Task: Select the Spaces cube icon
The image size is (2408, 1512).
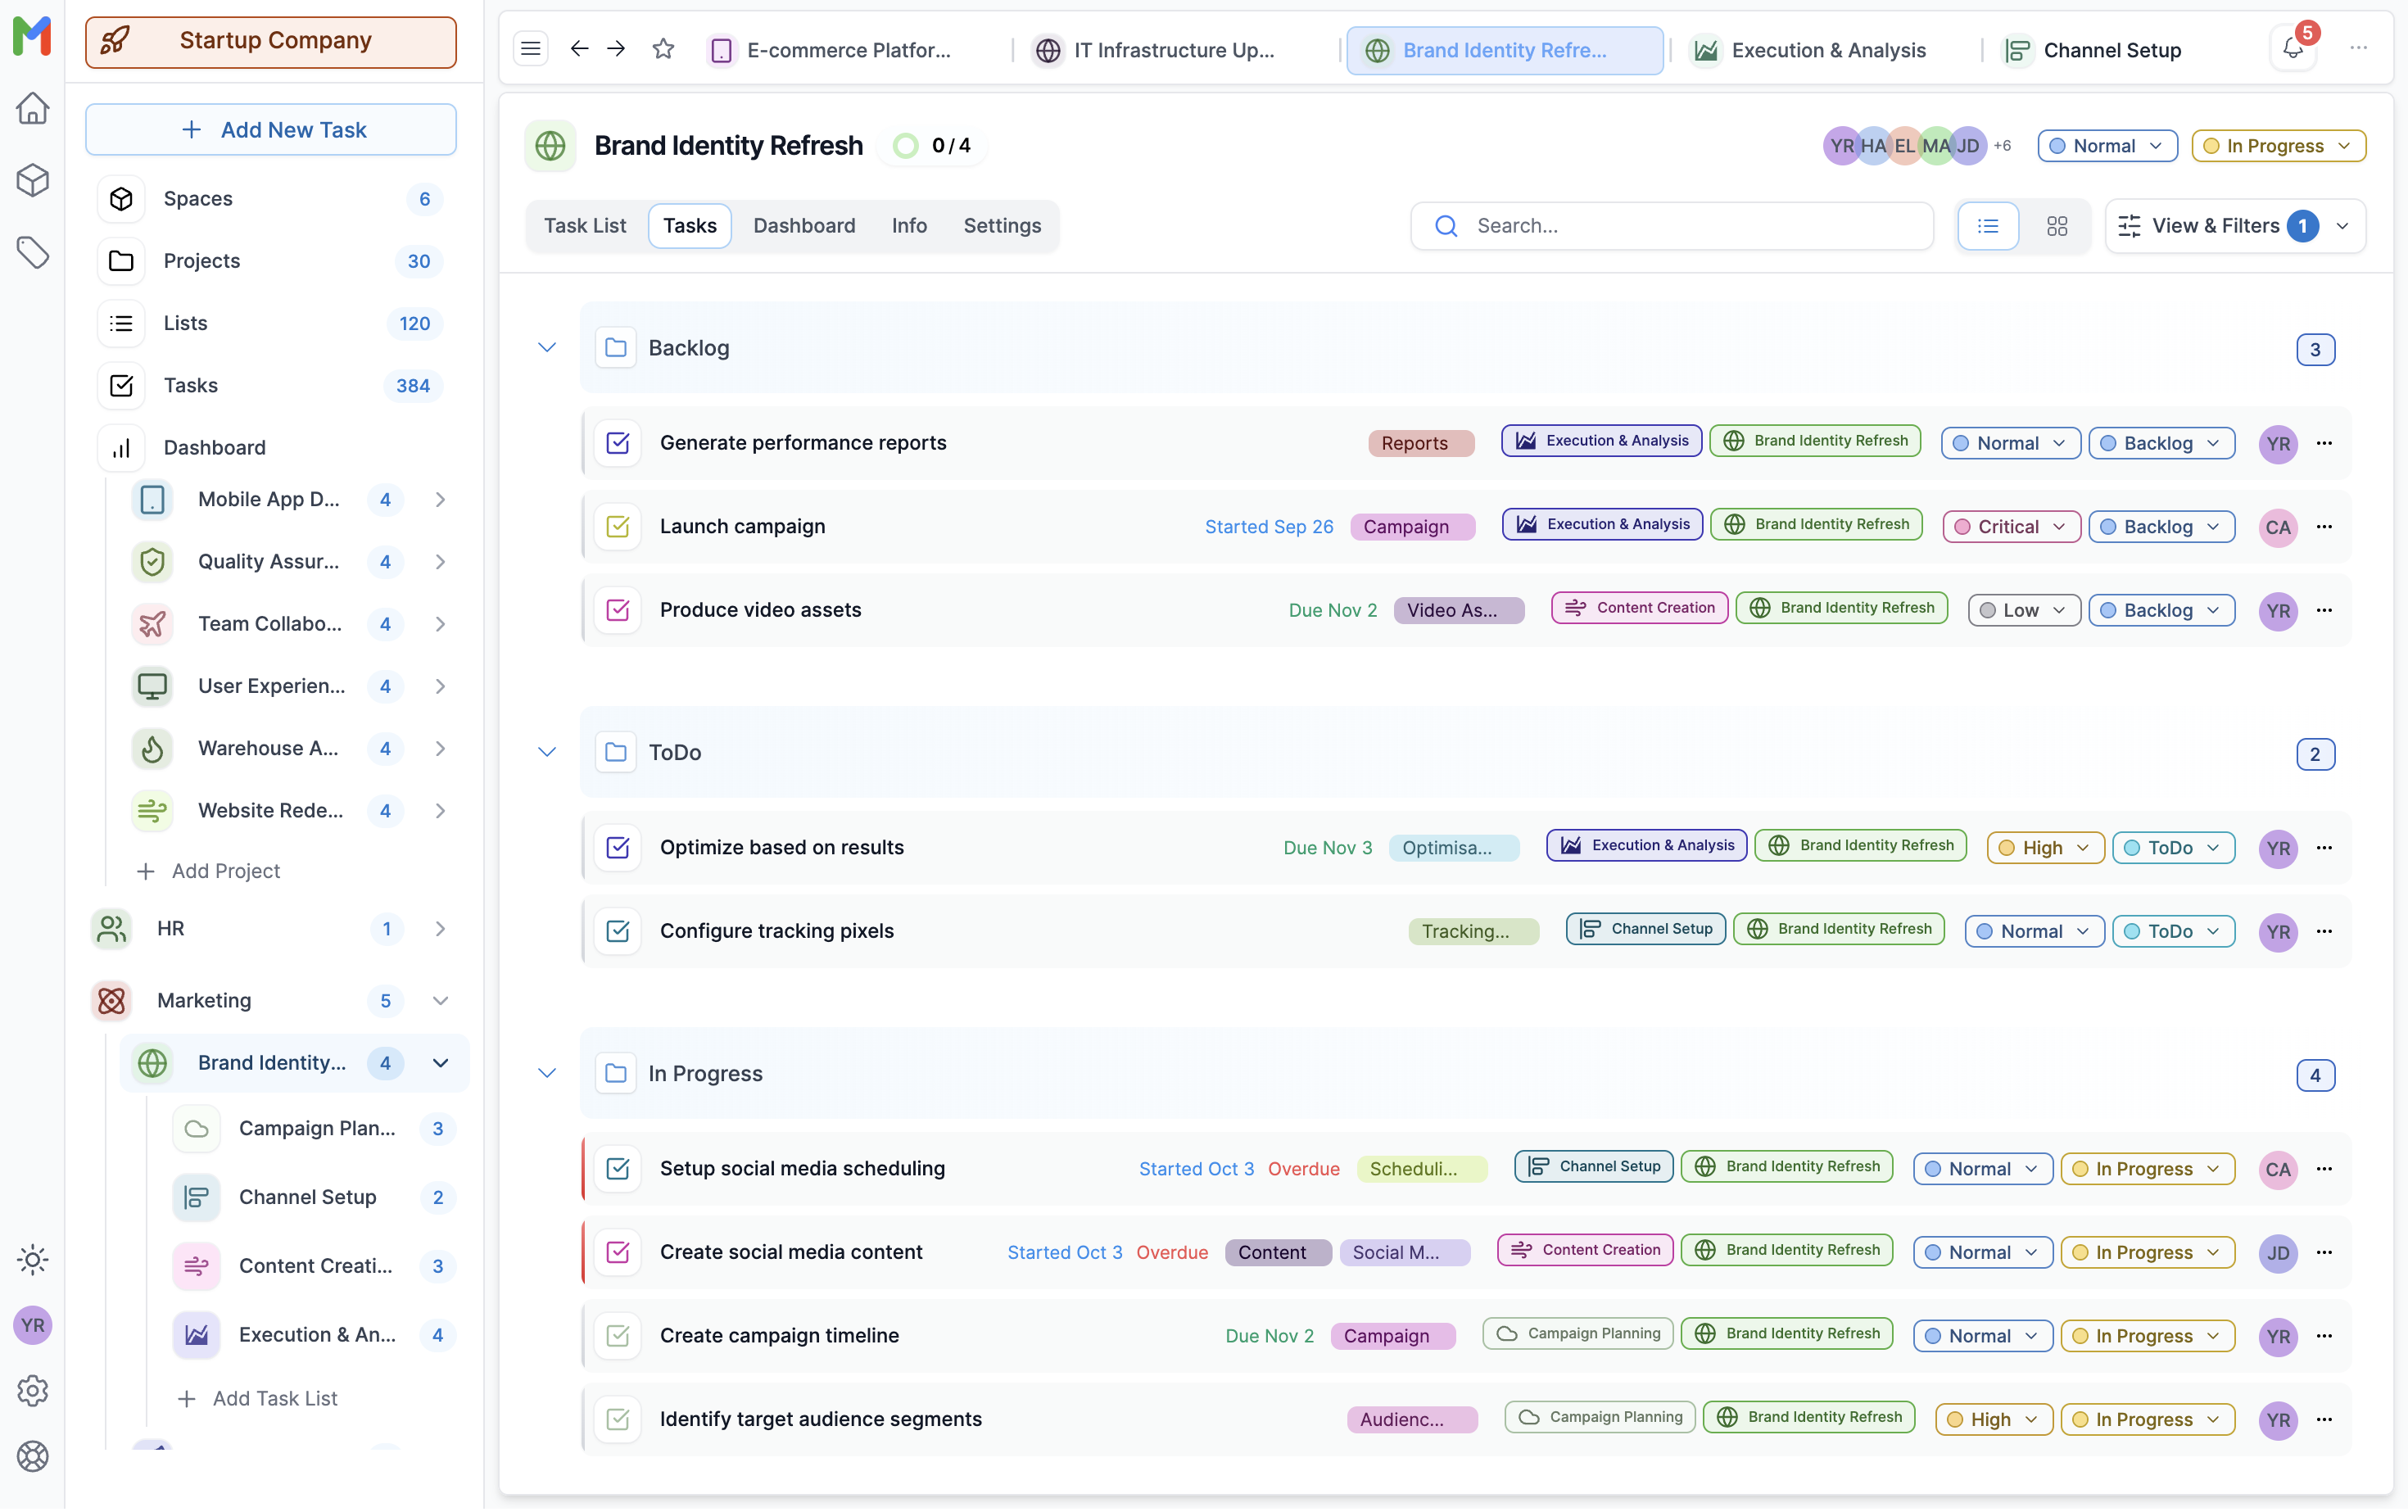Action: [x=120, y=198]
